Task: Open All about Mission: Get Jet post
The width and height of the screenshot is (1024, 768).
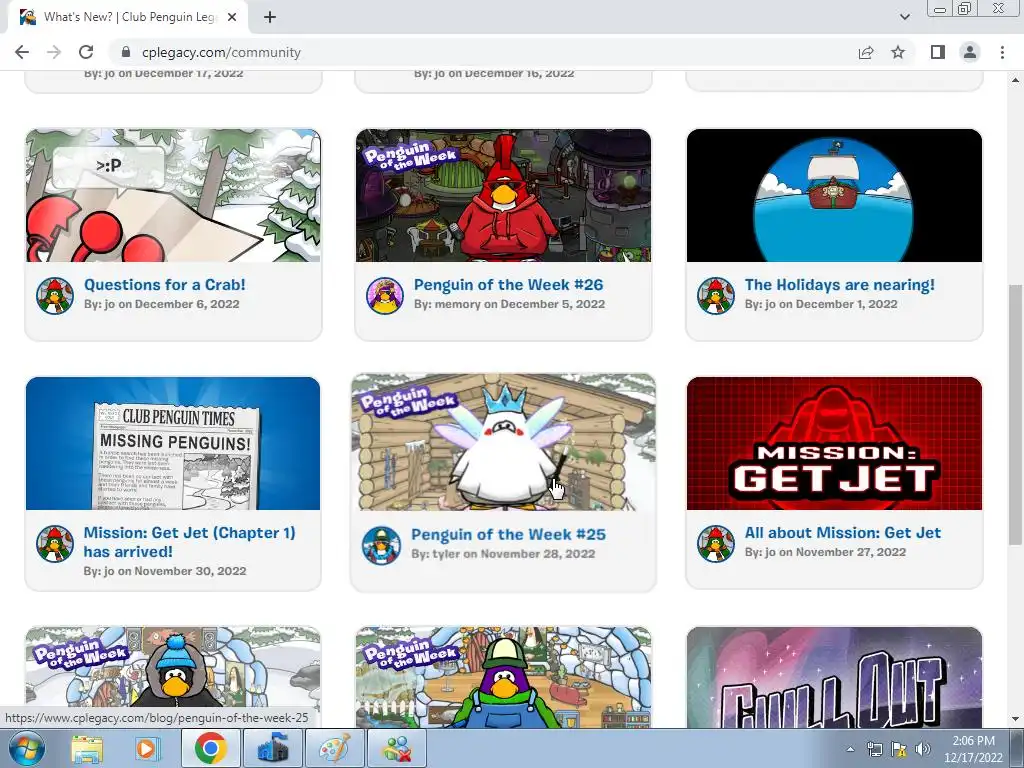Action: click(842, 533)
